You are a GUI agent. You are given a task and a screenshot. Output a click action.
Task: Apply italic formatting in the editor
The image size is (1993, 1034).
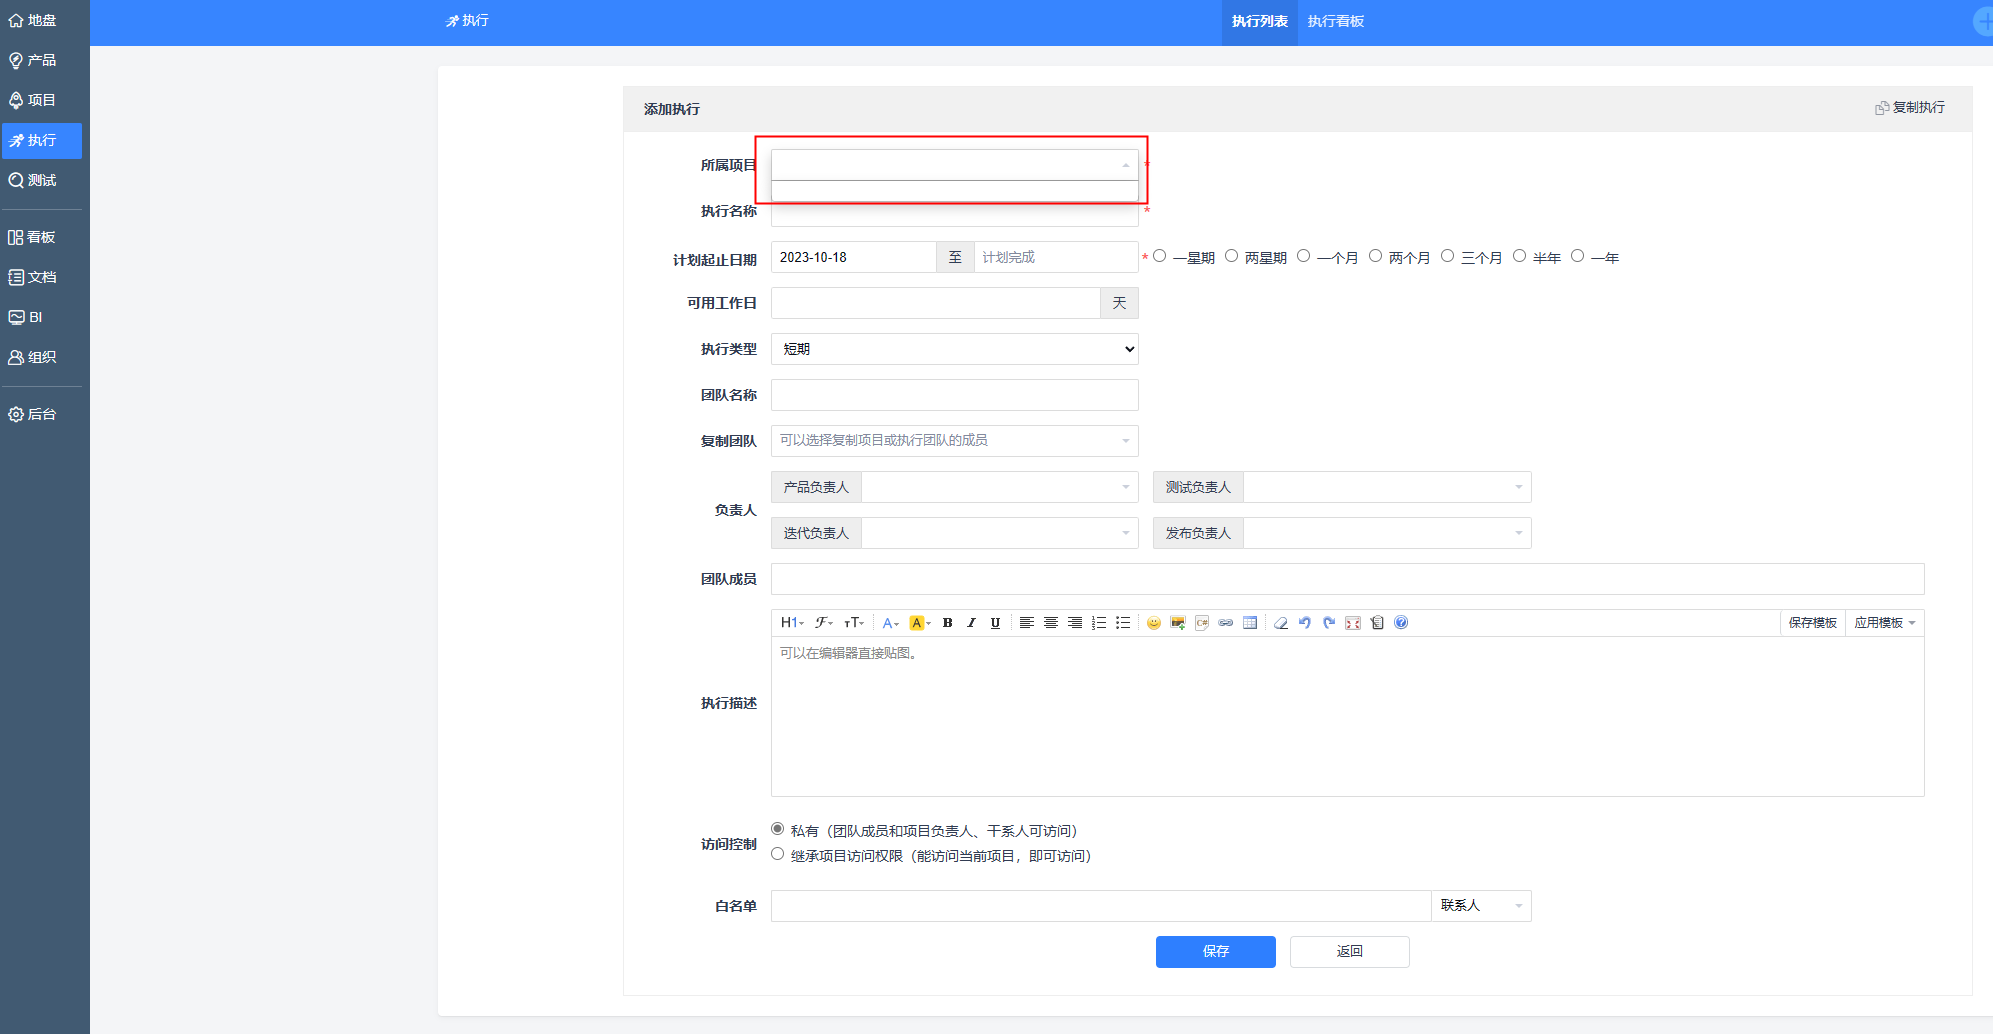click(971, 623)
